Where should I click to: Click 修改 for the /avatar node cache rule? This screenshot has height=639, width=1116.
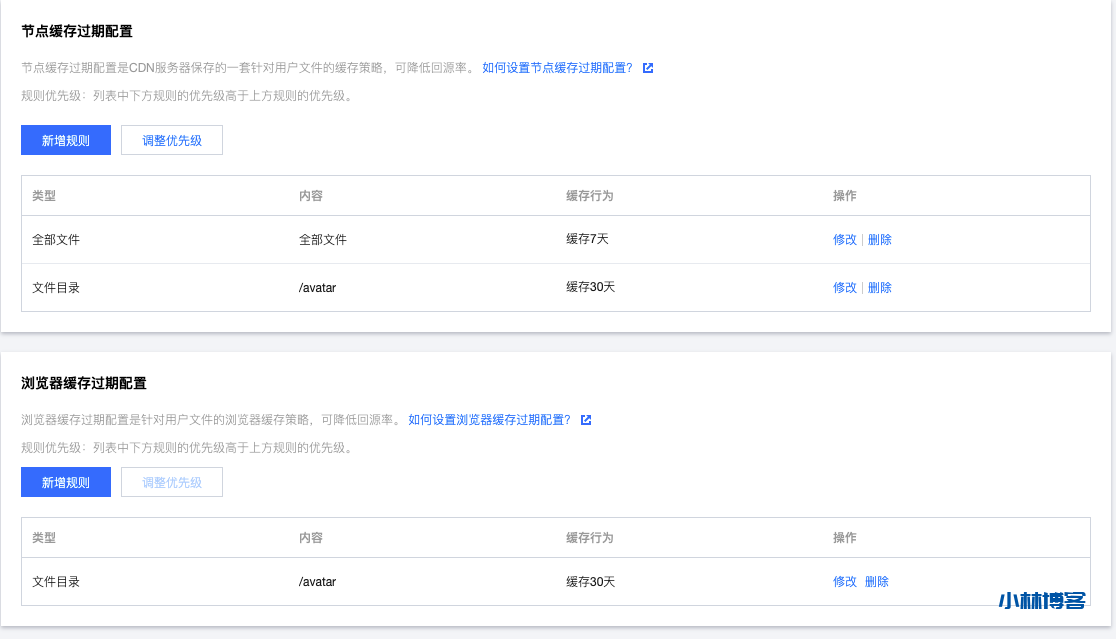845,287
